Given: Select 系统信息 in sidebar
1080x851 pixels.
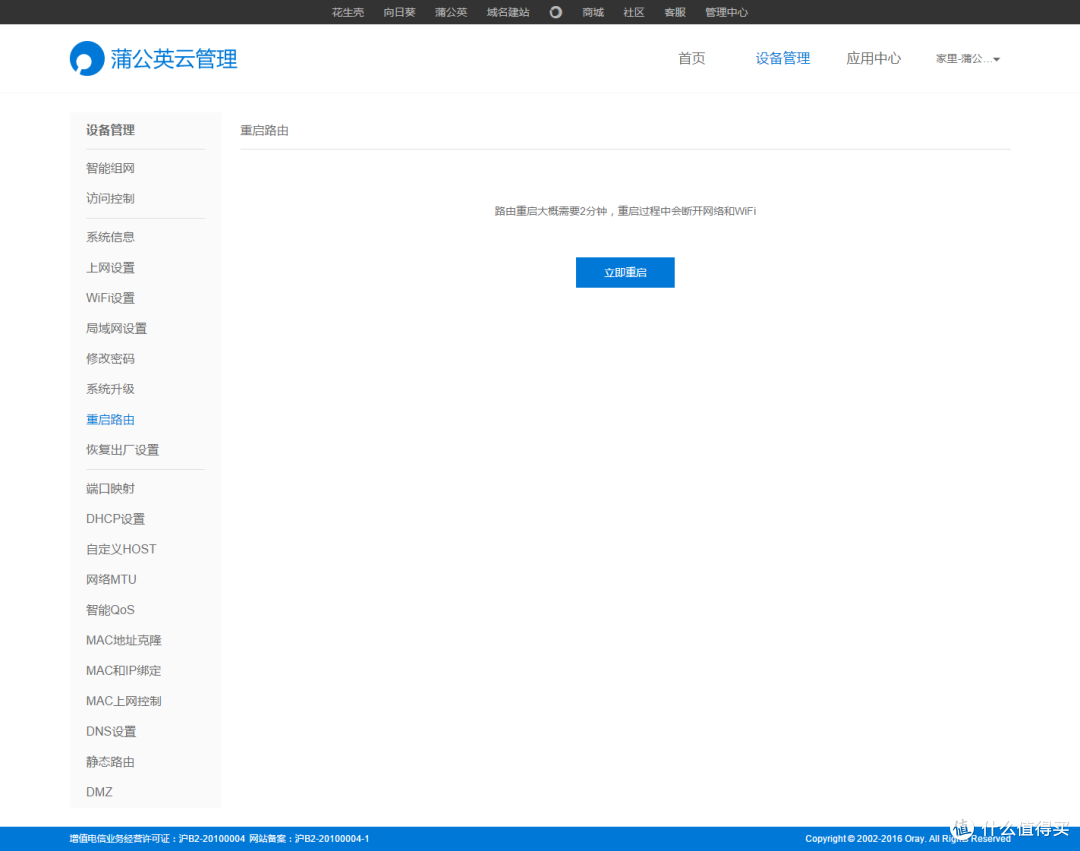Looking at the screenshot, I should 110,237.
